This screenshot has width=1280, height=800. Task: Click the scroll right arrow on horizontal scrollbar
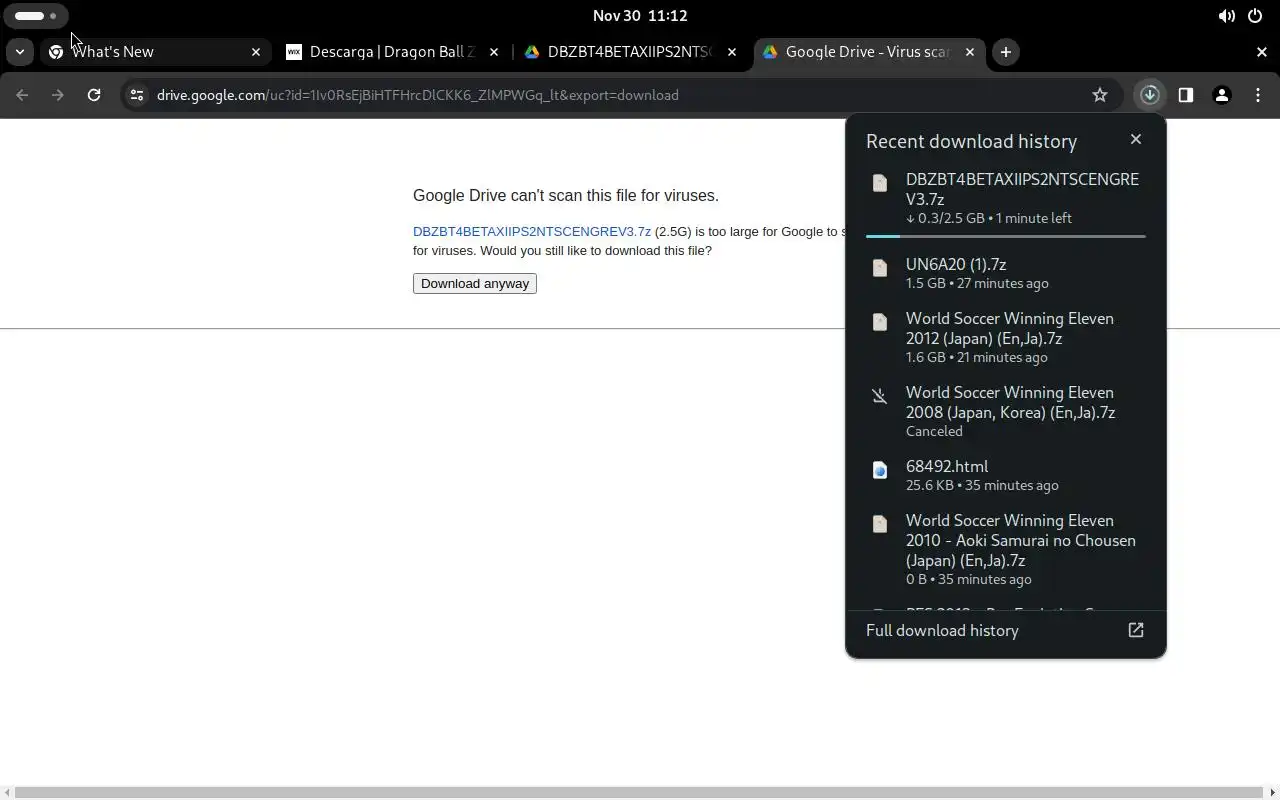(1272, 793)
